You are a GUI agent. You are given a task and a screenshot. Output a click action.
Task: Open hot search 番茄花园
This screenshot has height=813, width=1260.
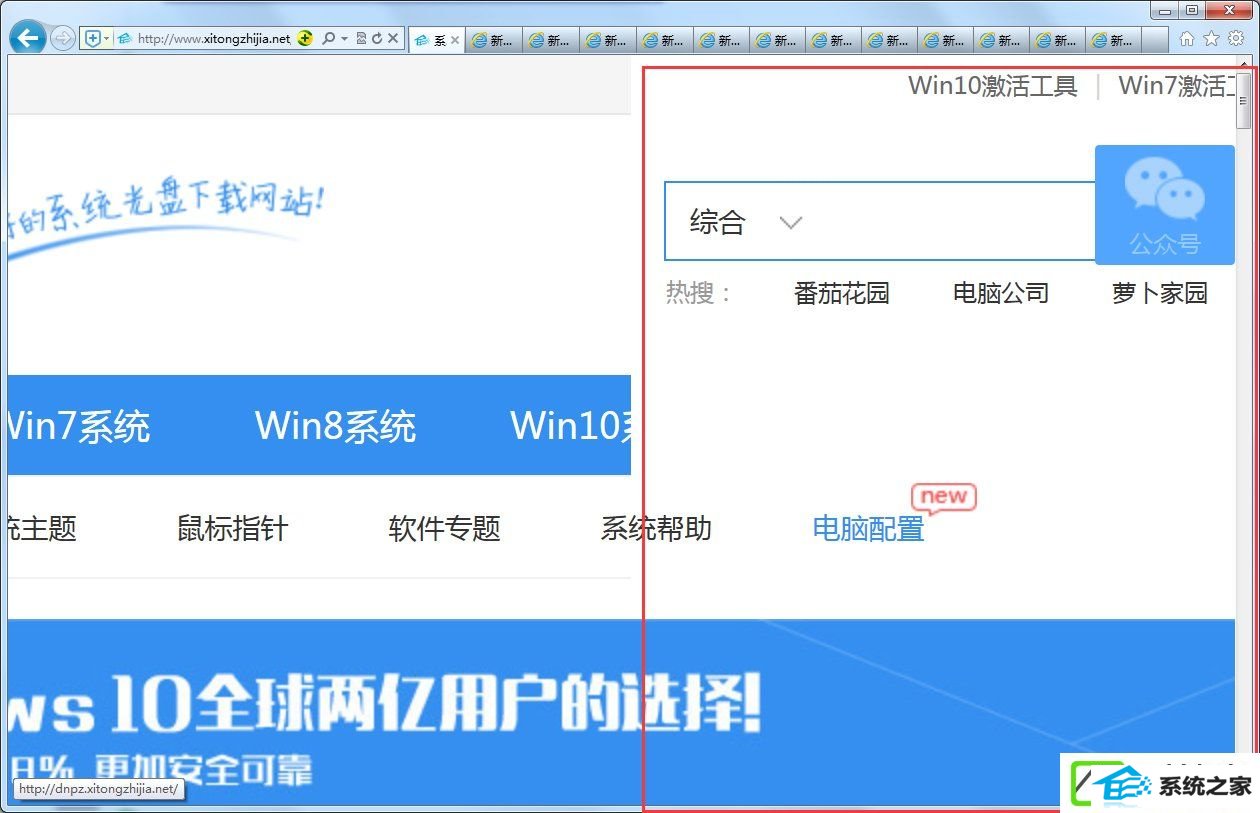tap(841, 293)
